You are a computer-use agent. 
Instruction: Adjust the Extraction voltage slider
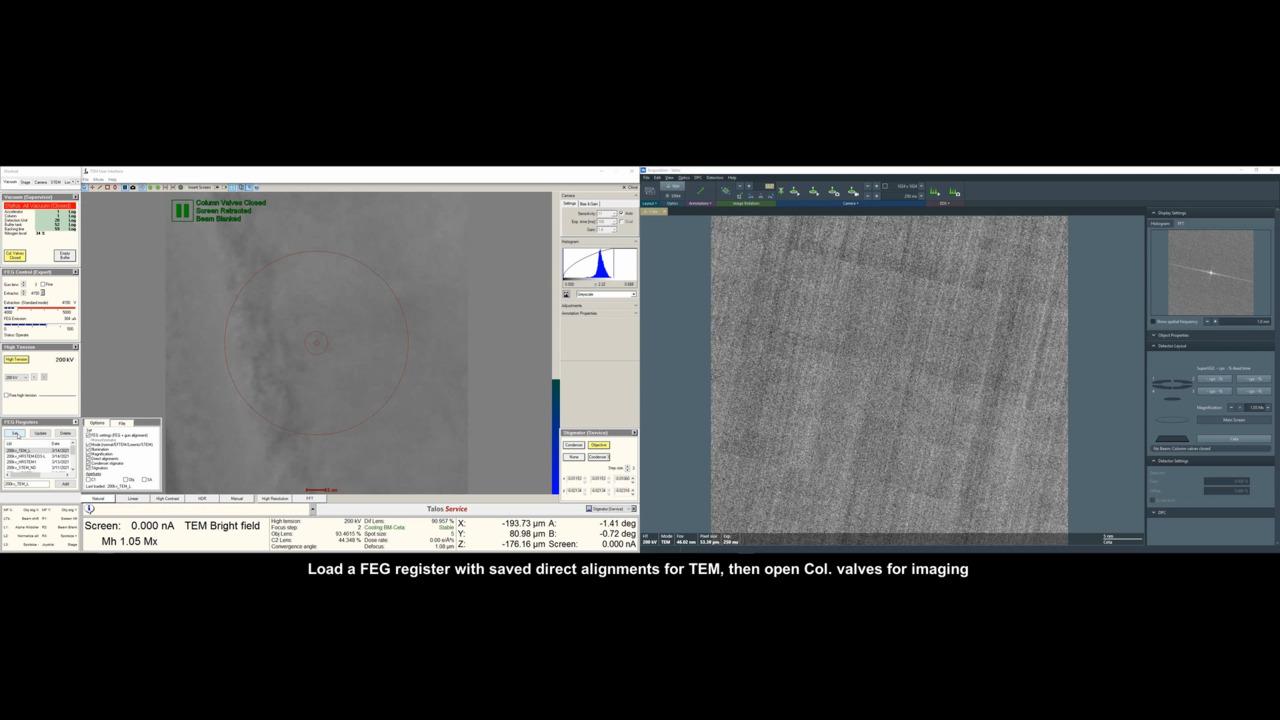point(40,308)
